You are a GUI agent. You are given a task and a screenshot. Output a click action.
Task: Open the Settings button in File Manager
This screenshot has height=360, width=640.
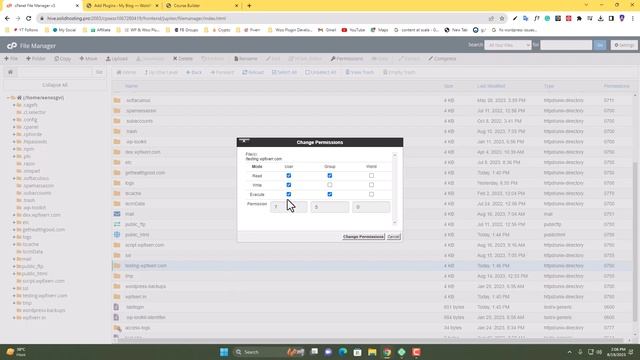624,45
